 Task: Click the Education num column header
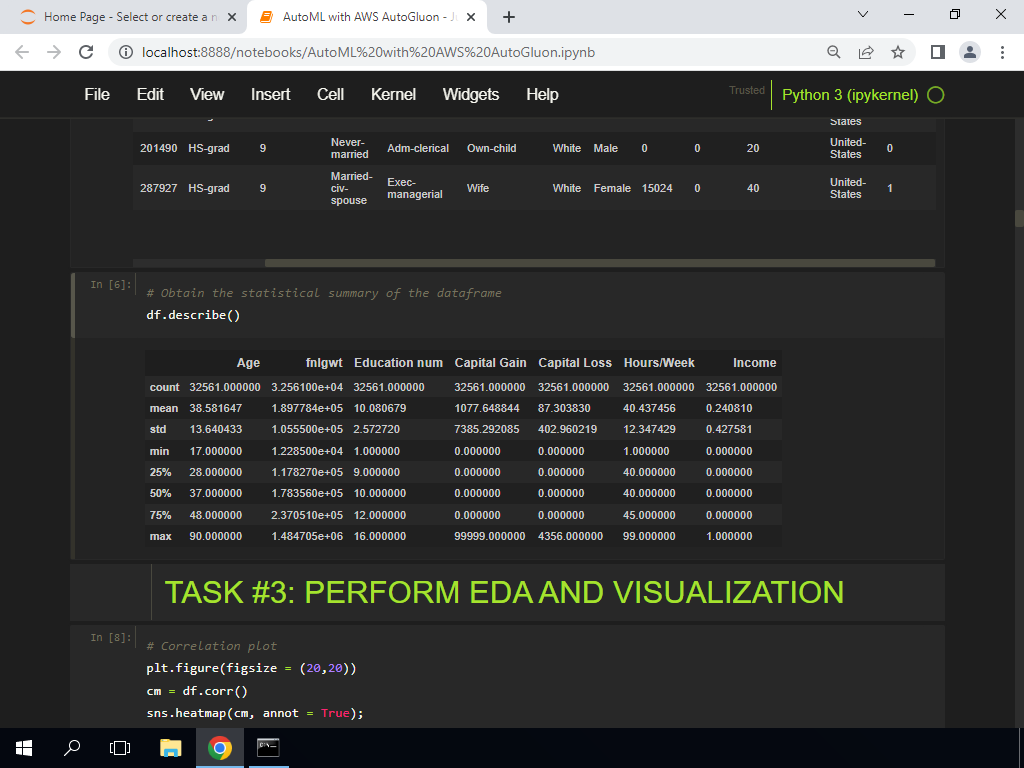[x=398, y=363]
